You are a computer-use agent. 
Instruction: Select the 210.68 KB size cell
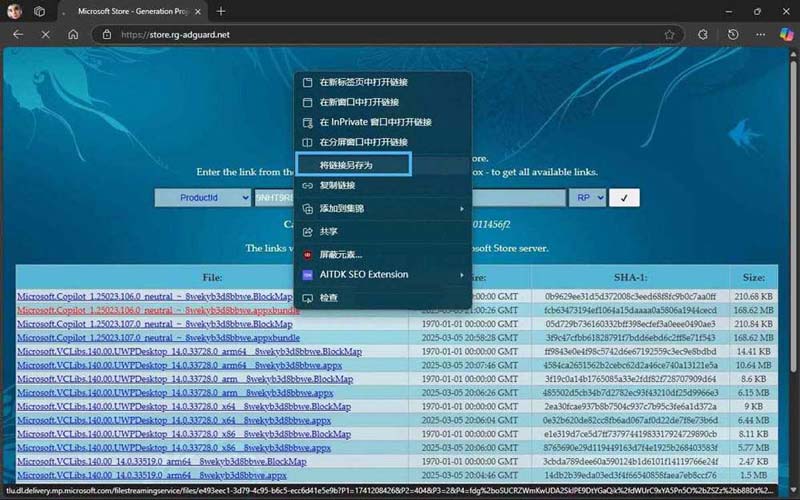(x=754, y=296)
